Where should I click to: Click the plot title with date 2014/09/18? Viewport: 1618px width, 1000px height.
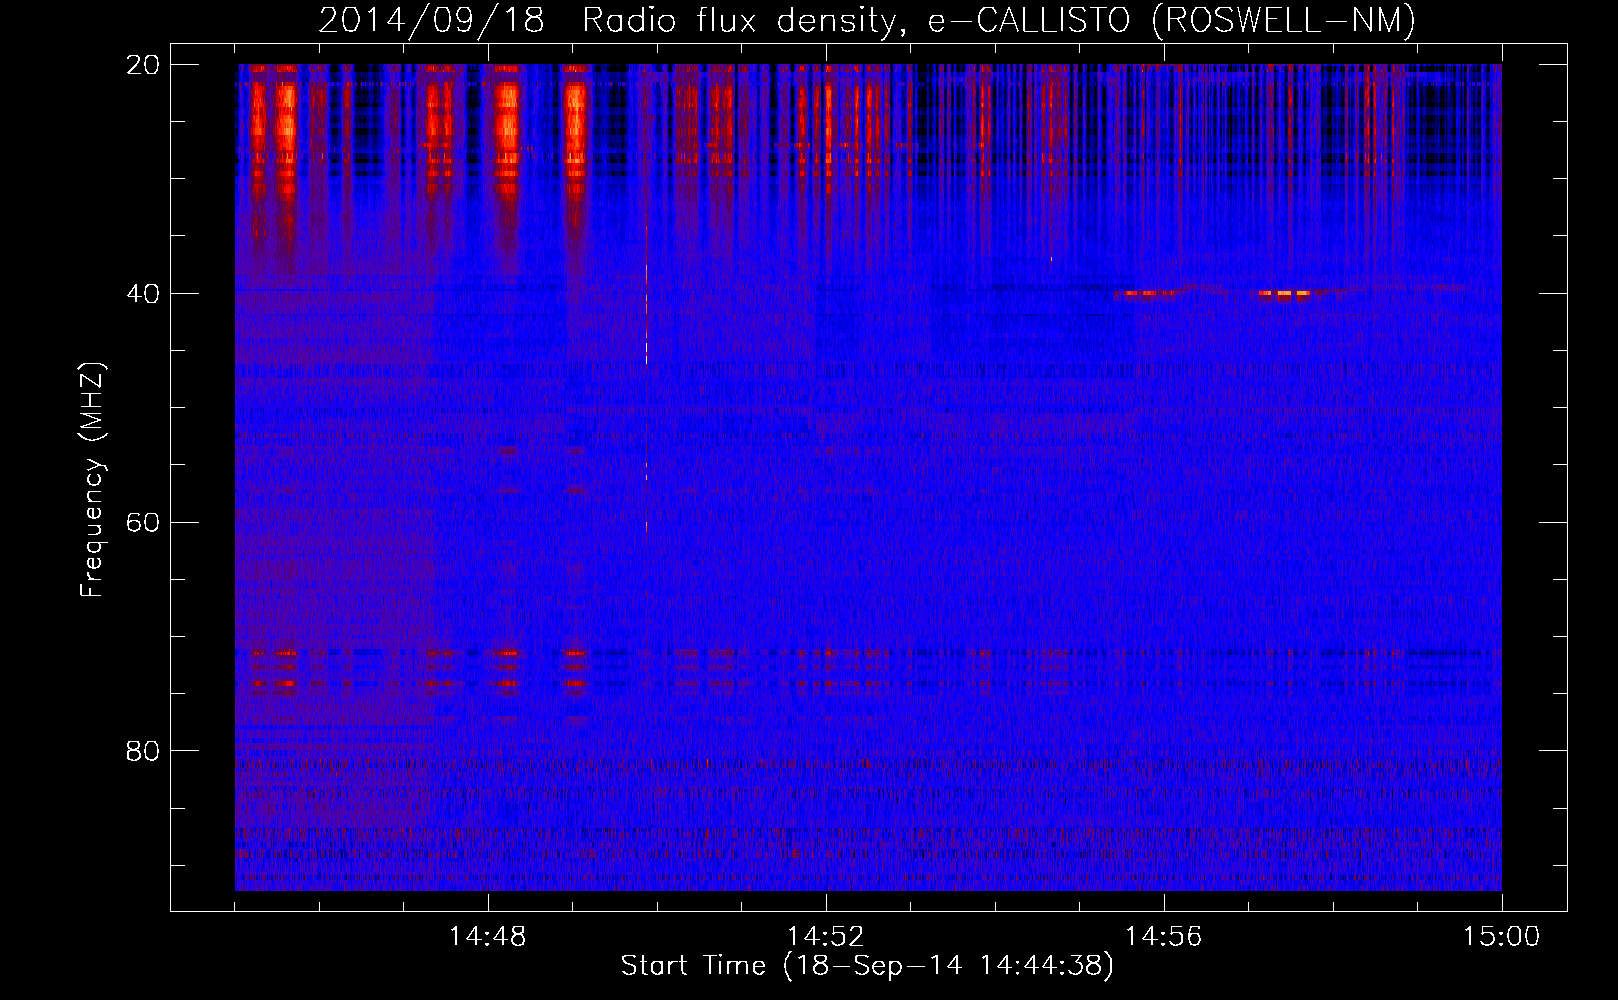coord(867,21)
